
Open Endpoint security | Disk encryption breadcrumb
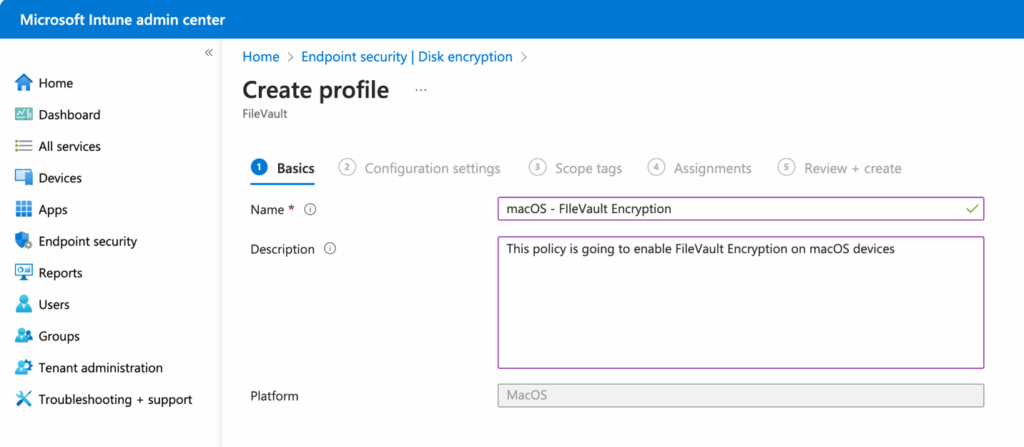pyautogui.click(x=406, y=57)
